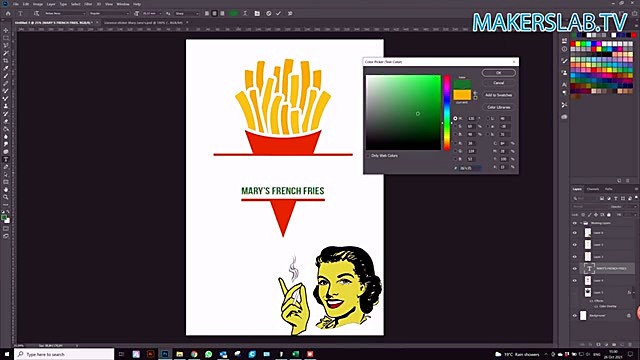This screenshot has width=640, height=360.
Task: Click the warp text icon in options bar
Action: click(245, 13)
